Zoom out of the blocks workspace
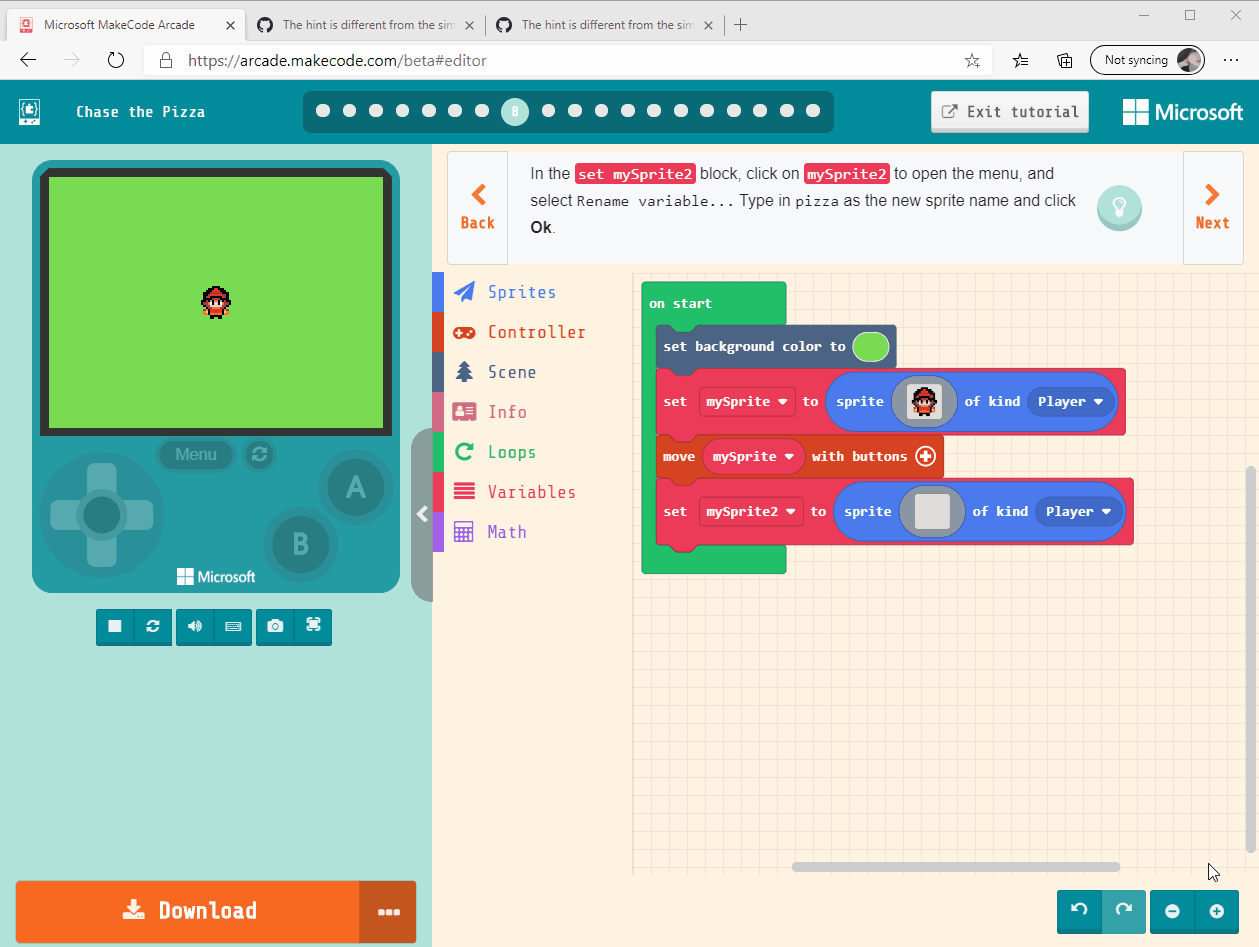This screenshot has height=947, width=1259. click(1173, 911)
